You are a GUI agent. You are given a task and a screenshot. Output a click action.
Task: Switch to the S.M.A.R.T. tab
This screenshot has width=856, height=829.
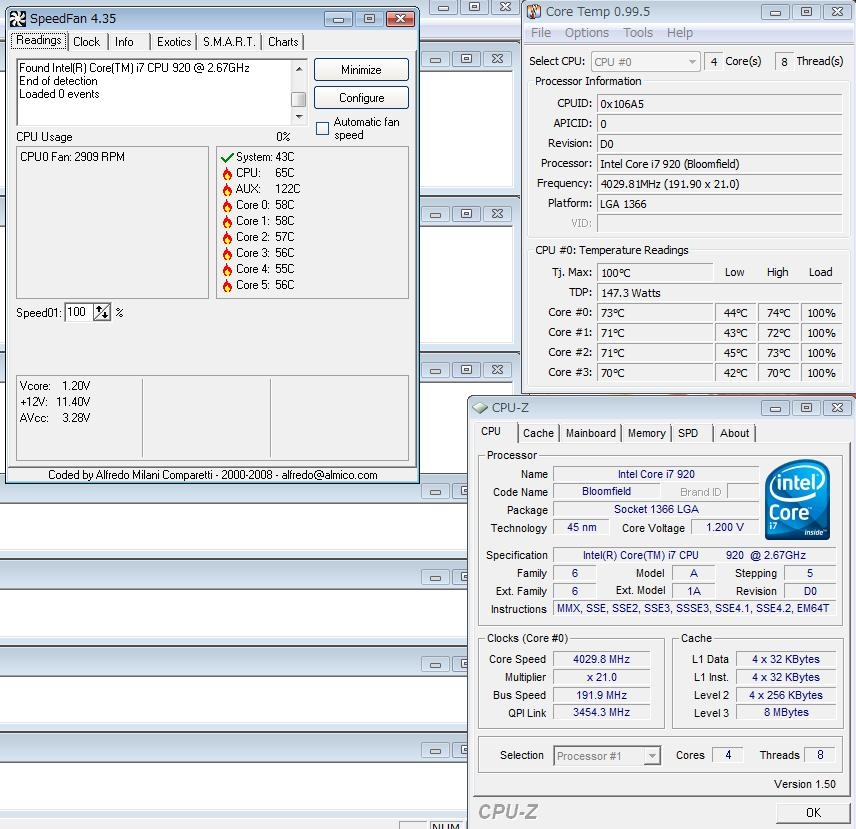tap(230, 42)
